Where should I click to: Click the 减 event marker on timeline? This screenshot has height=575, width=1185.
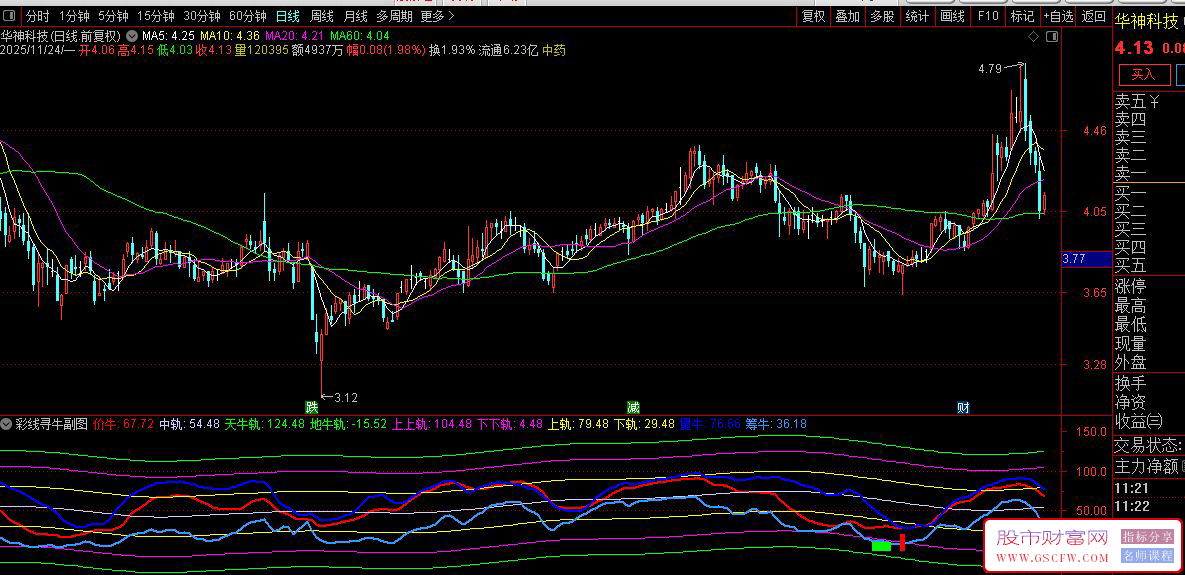pos(633,407)
